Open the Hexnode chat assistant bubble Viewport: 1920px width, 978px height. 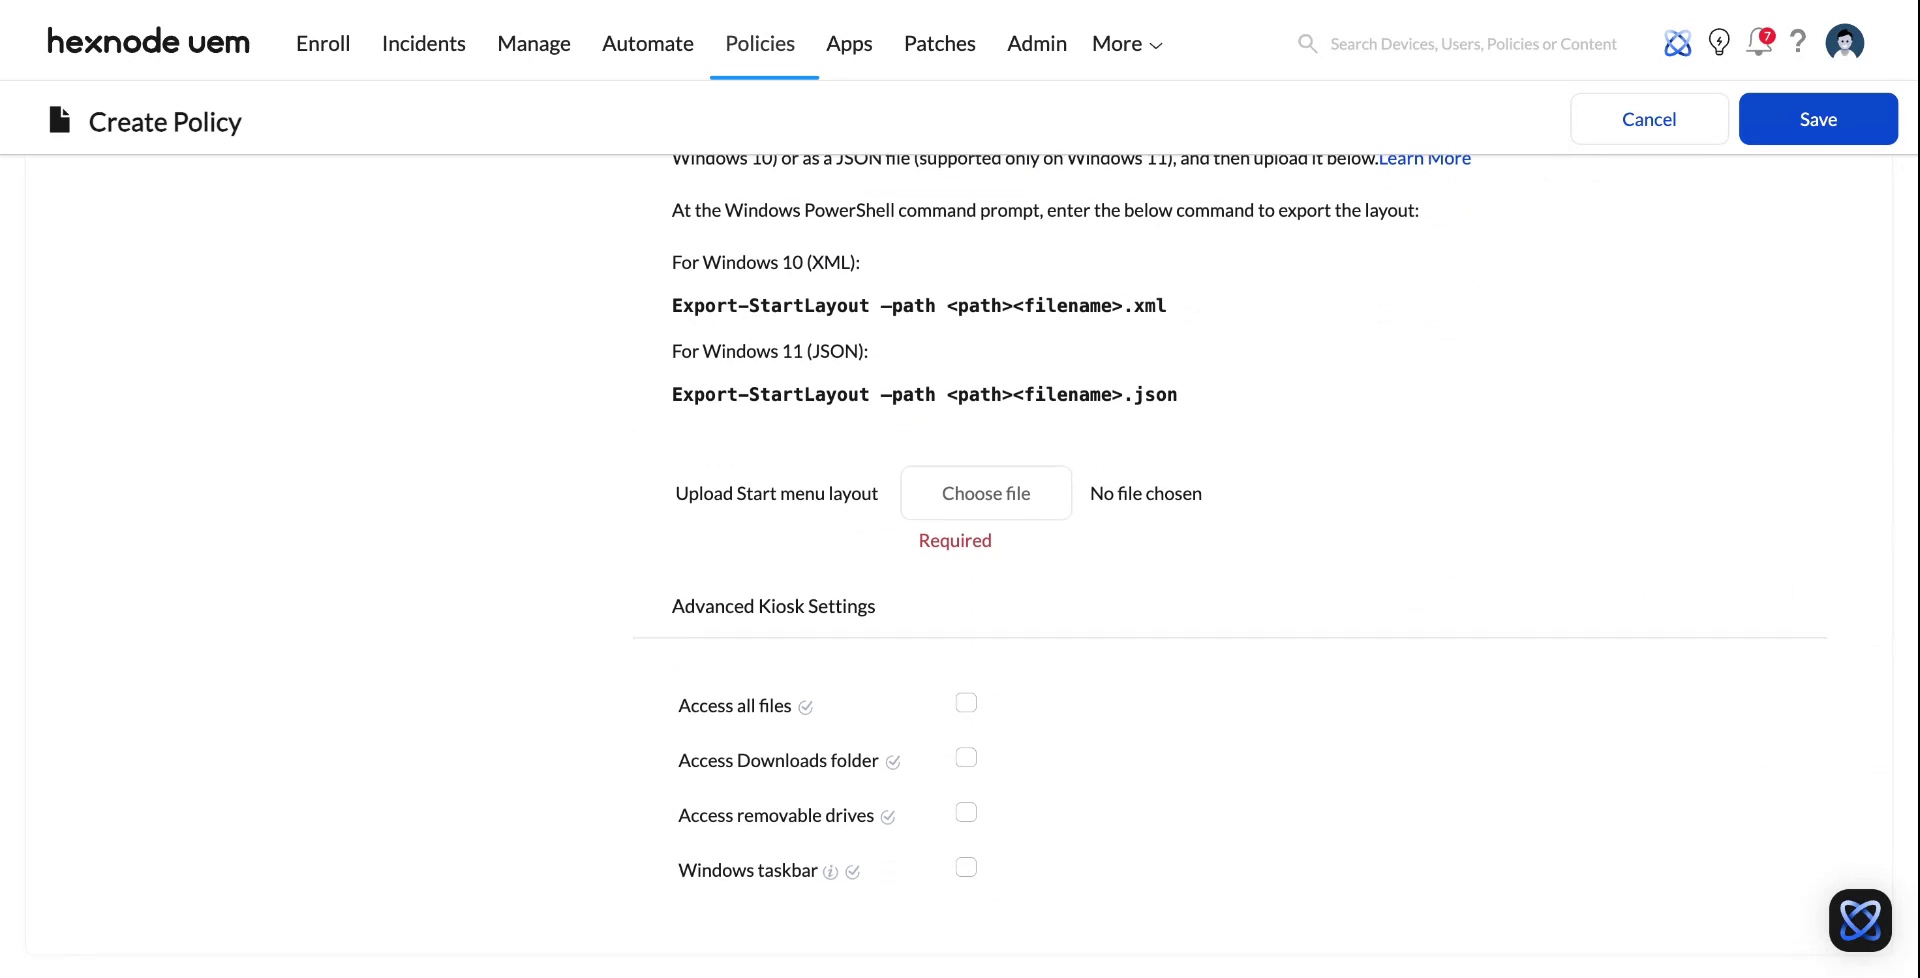pos(1860,919)
